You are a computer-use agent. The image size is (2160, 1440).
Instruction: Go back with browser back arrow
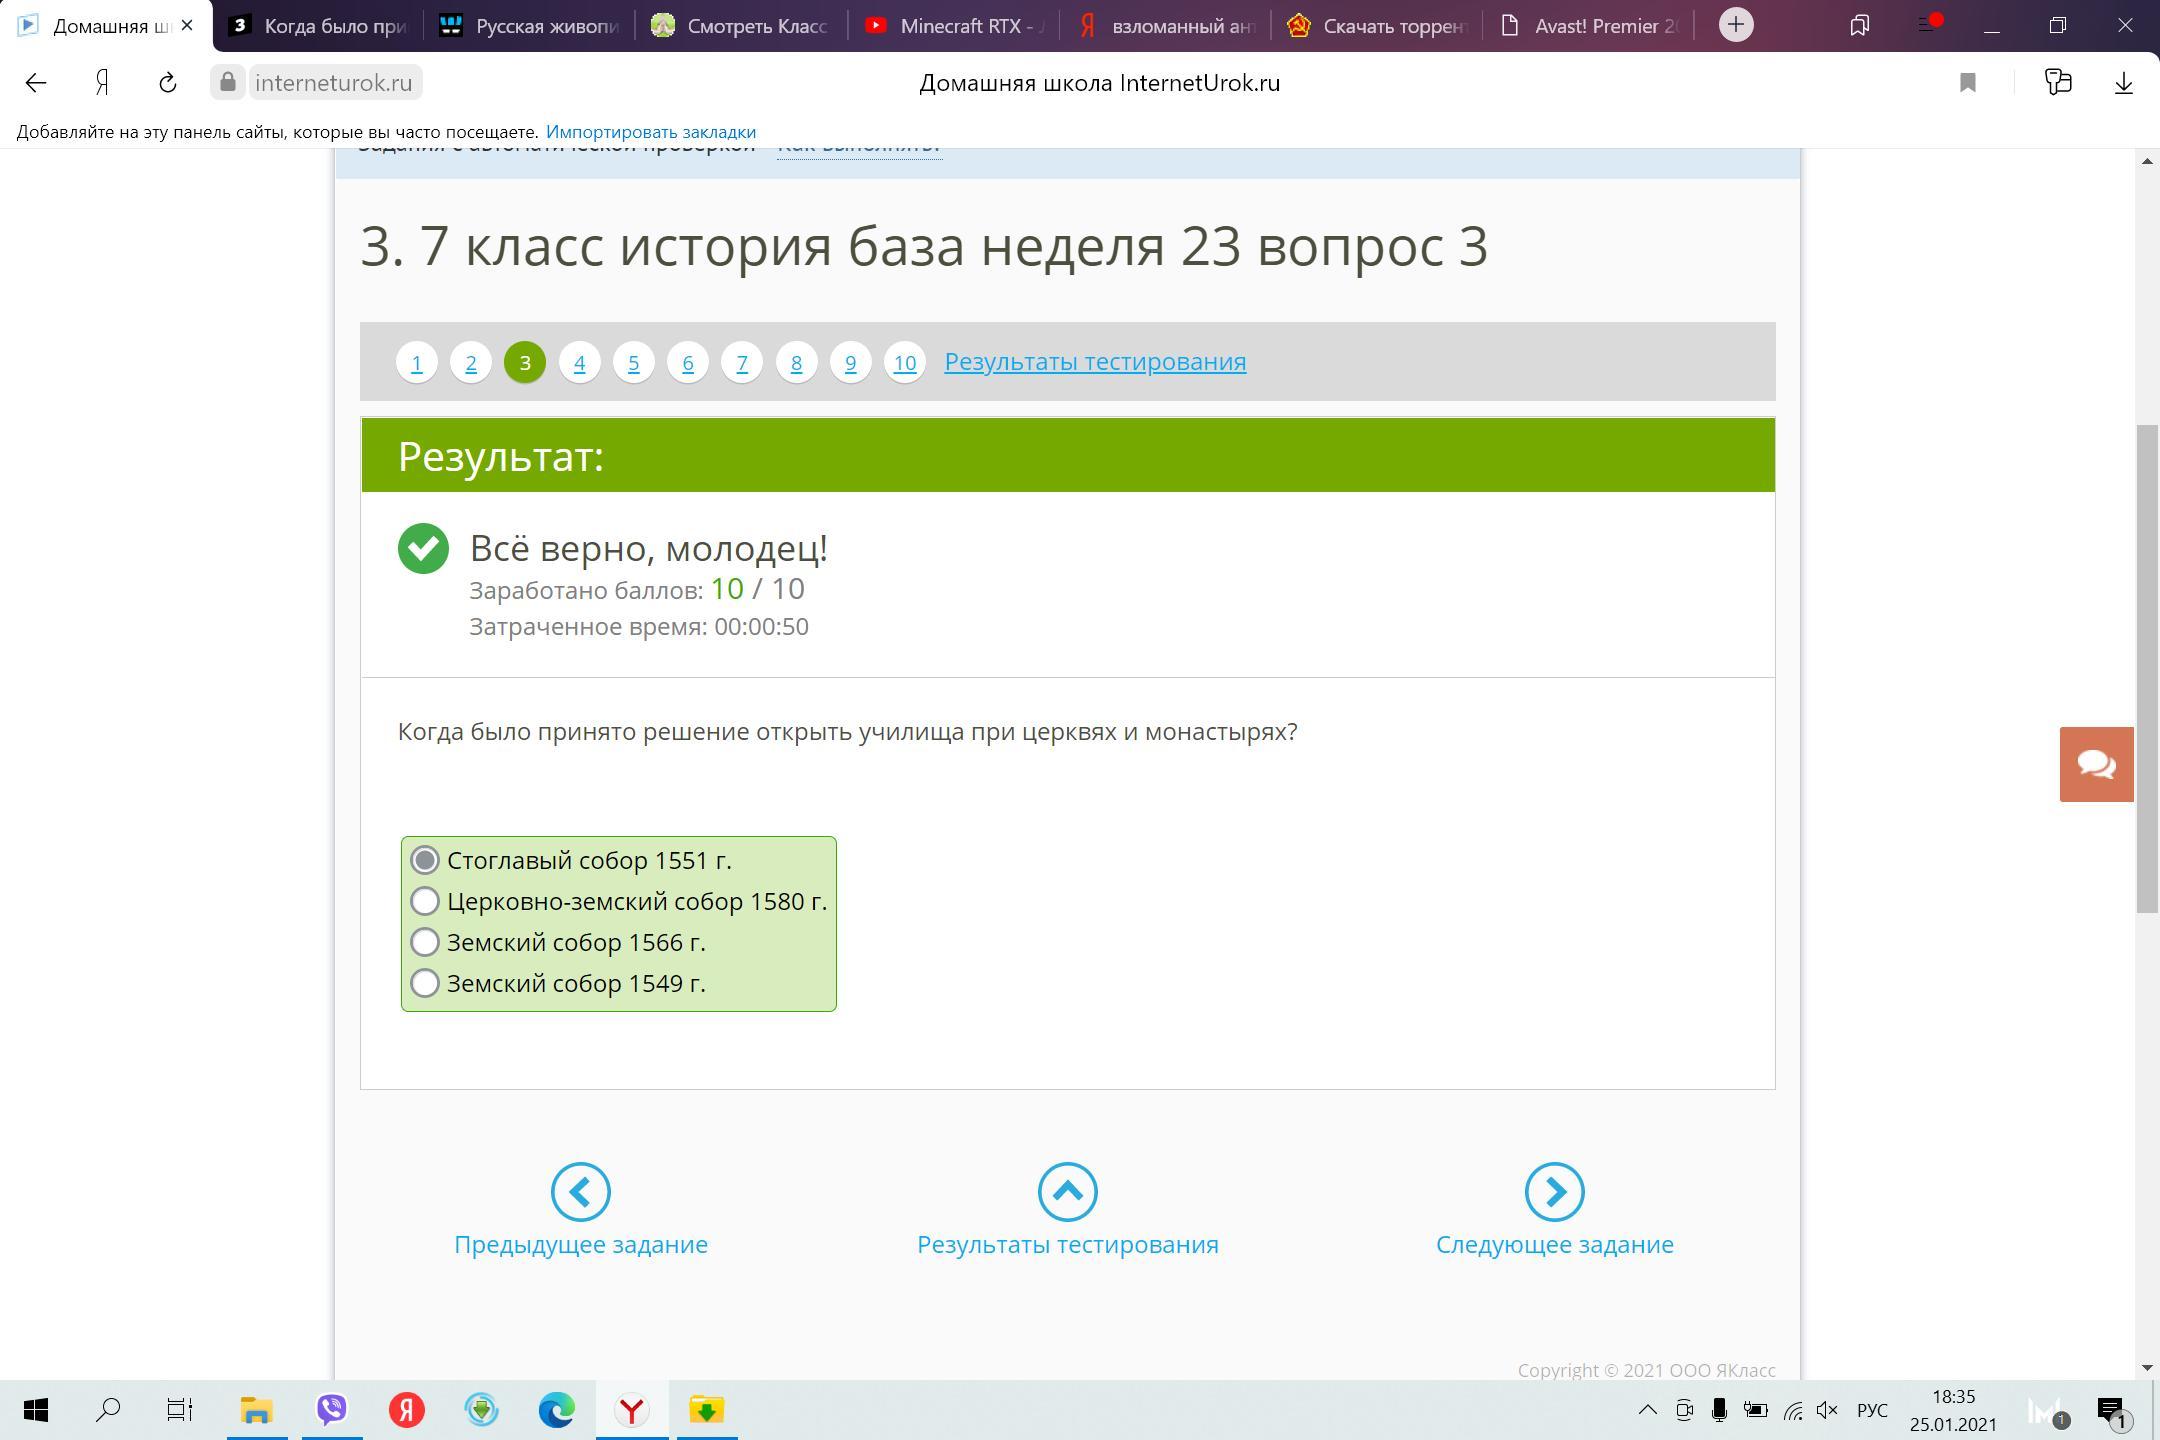(x=36, y=83)
